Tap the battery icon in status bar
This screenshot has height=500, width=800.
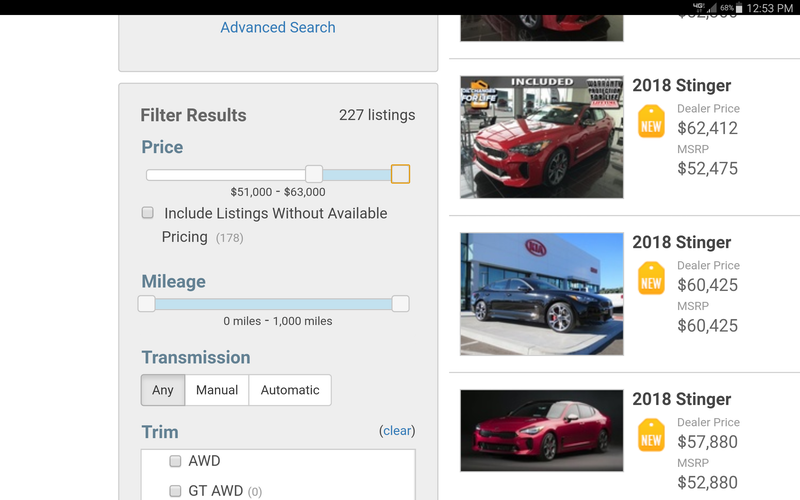point(739,8)
